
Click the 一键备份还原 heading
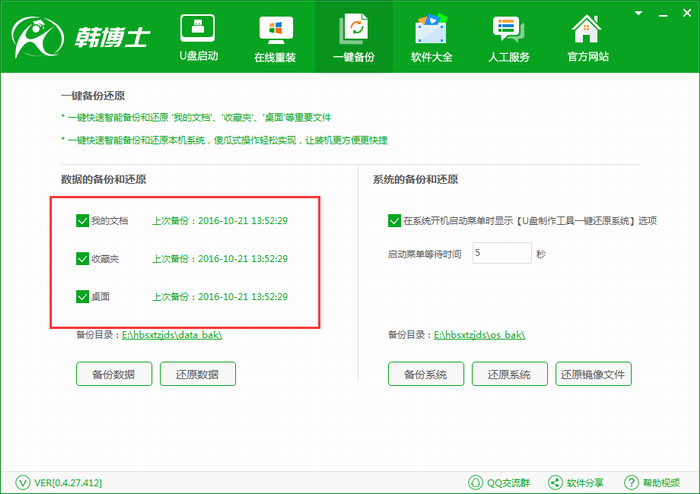point(93,95)
